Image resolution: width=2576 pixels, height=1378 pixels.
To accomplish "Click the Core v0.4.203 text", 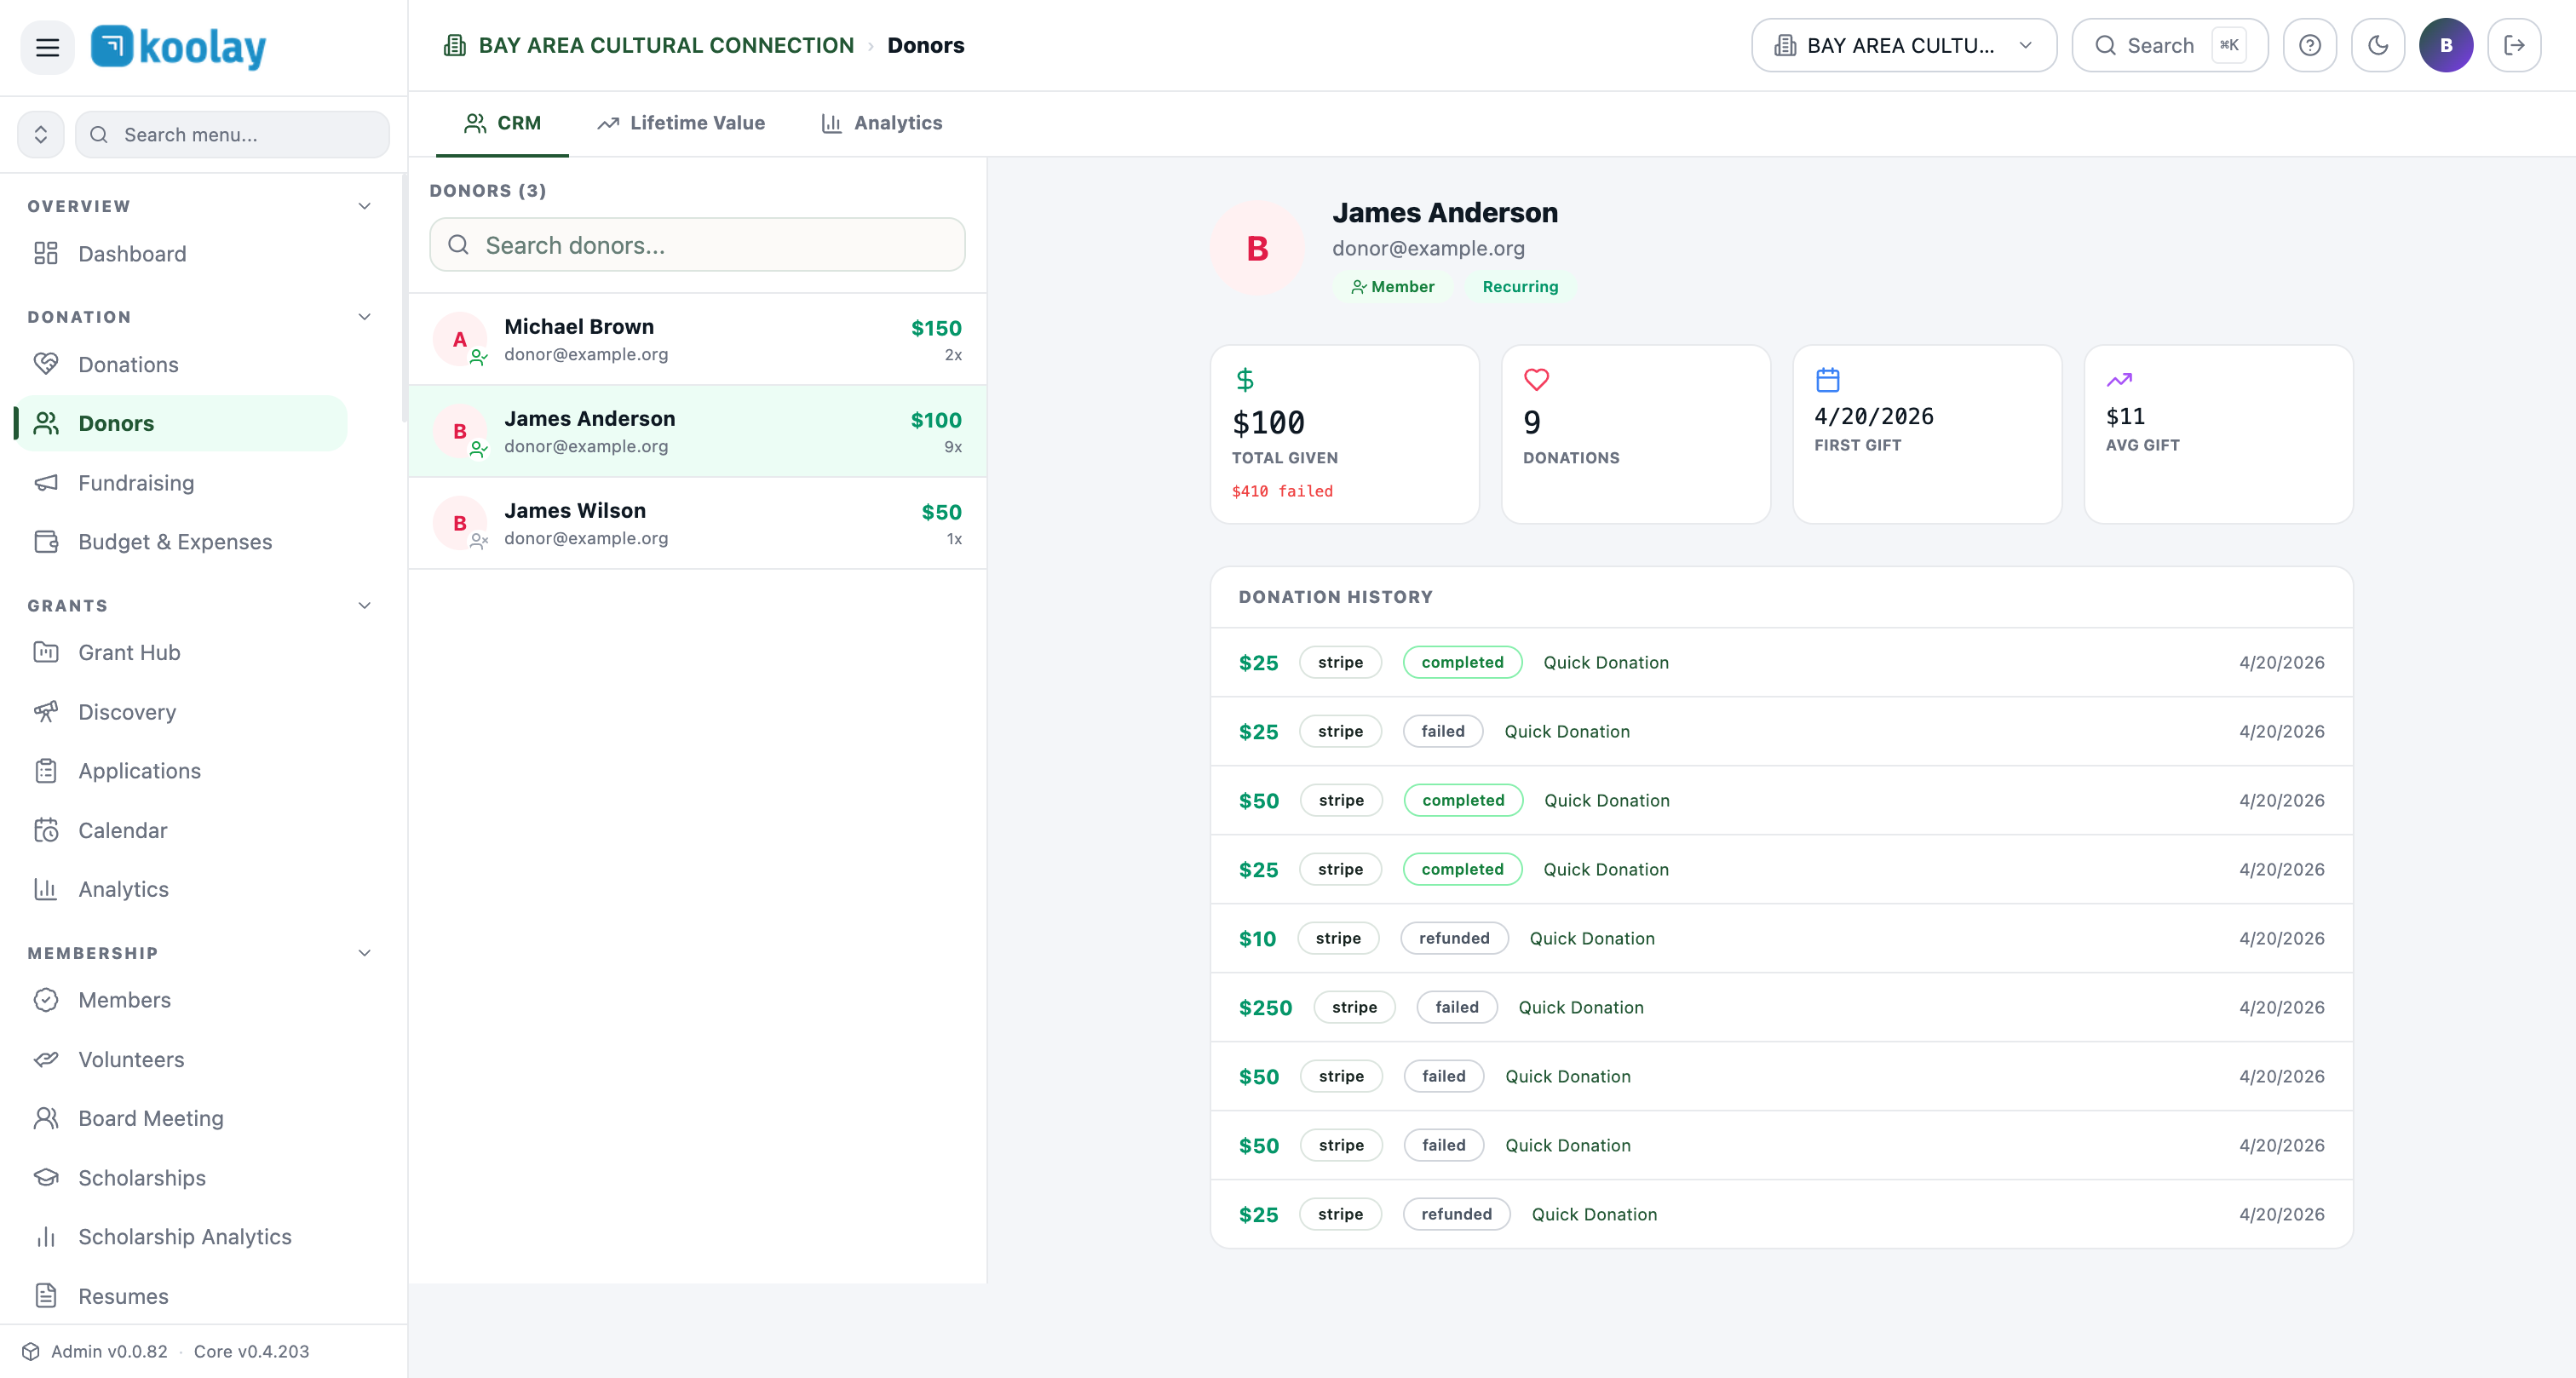I will coord(251,1351).
